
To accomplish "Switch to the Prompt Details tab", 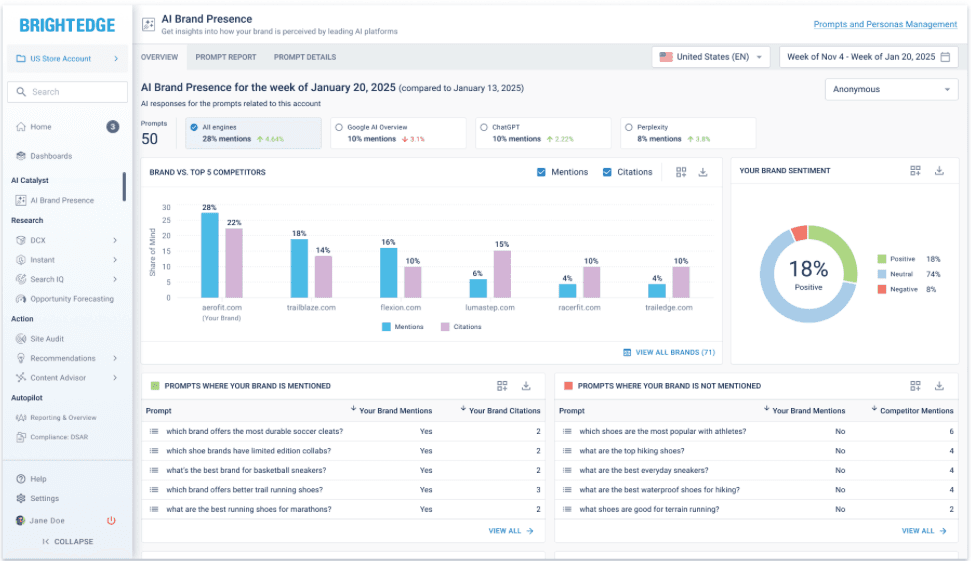I will [305, 57].
